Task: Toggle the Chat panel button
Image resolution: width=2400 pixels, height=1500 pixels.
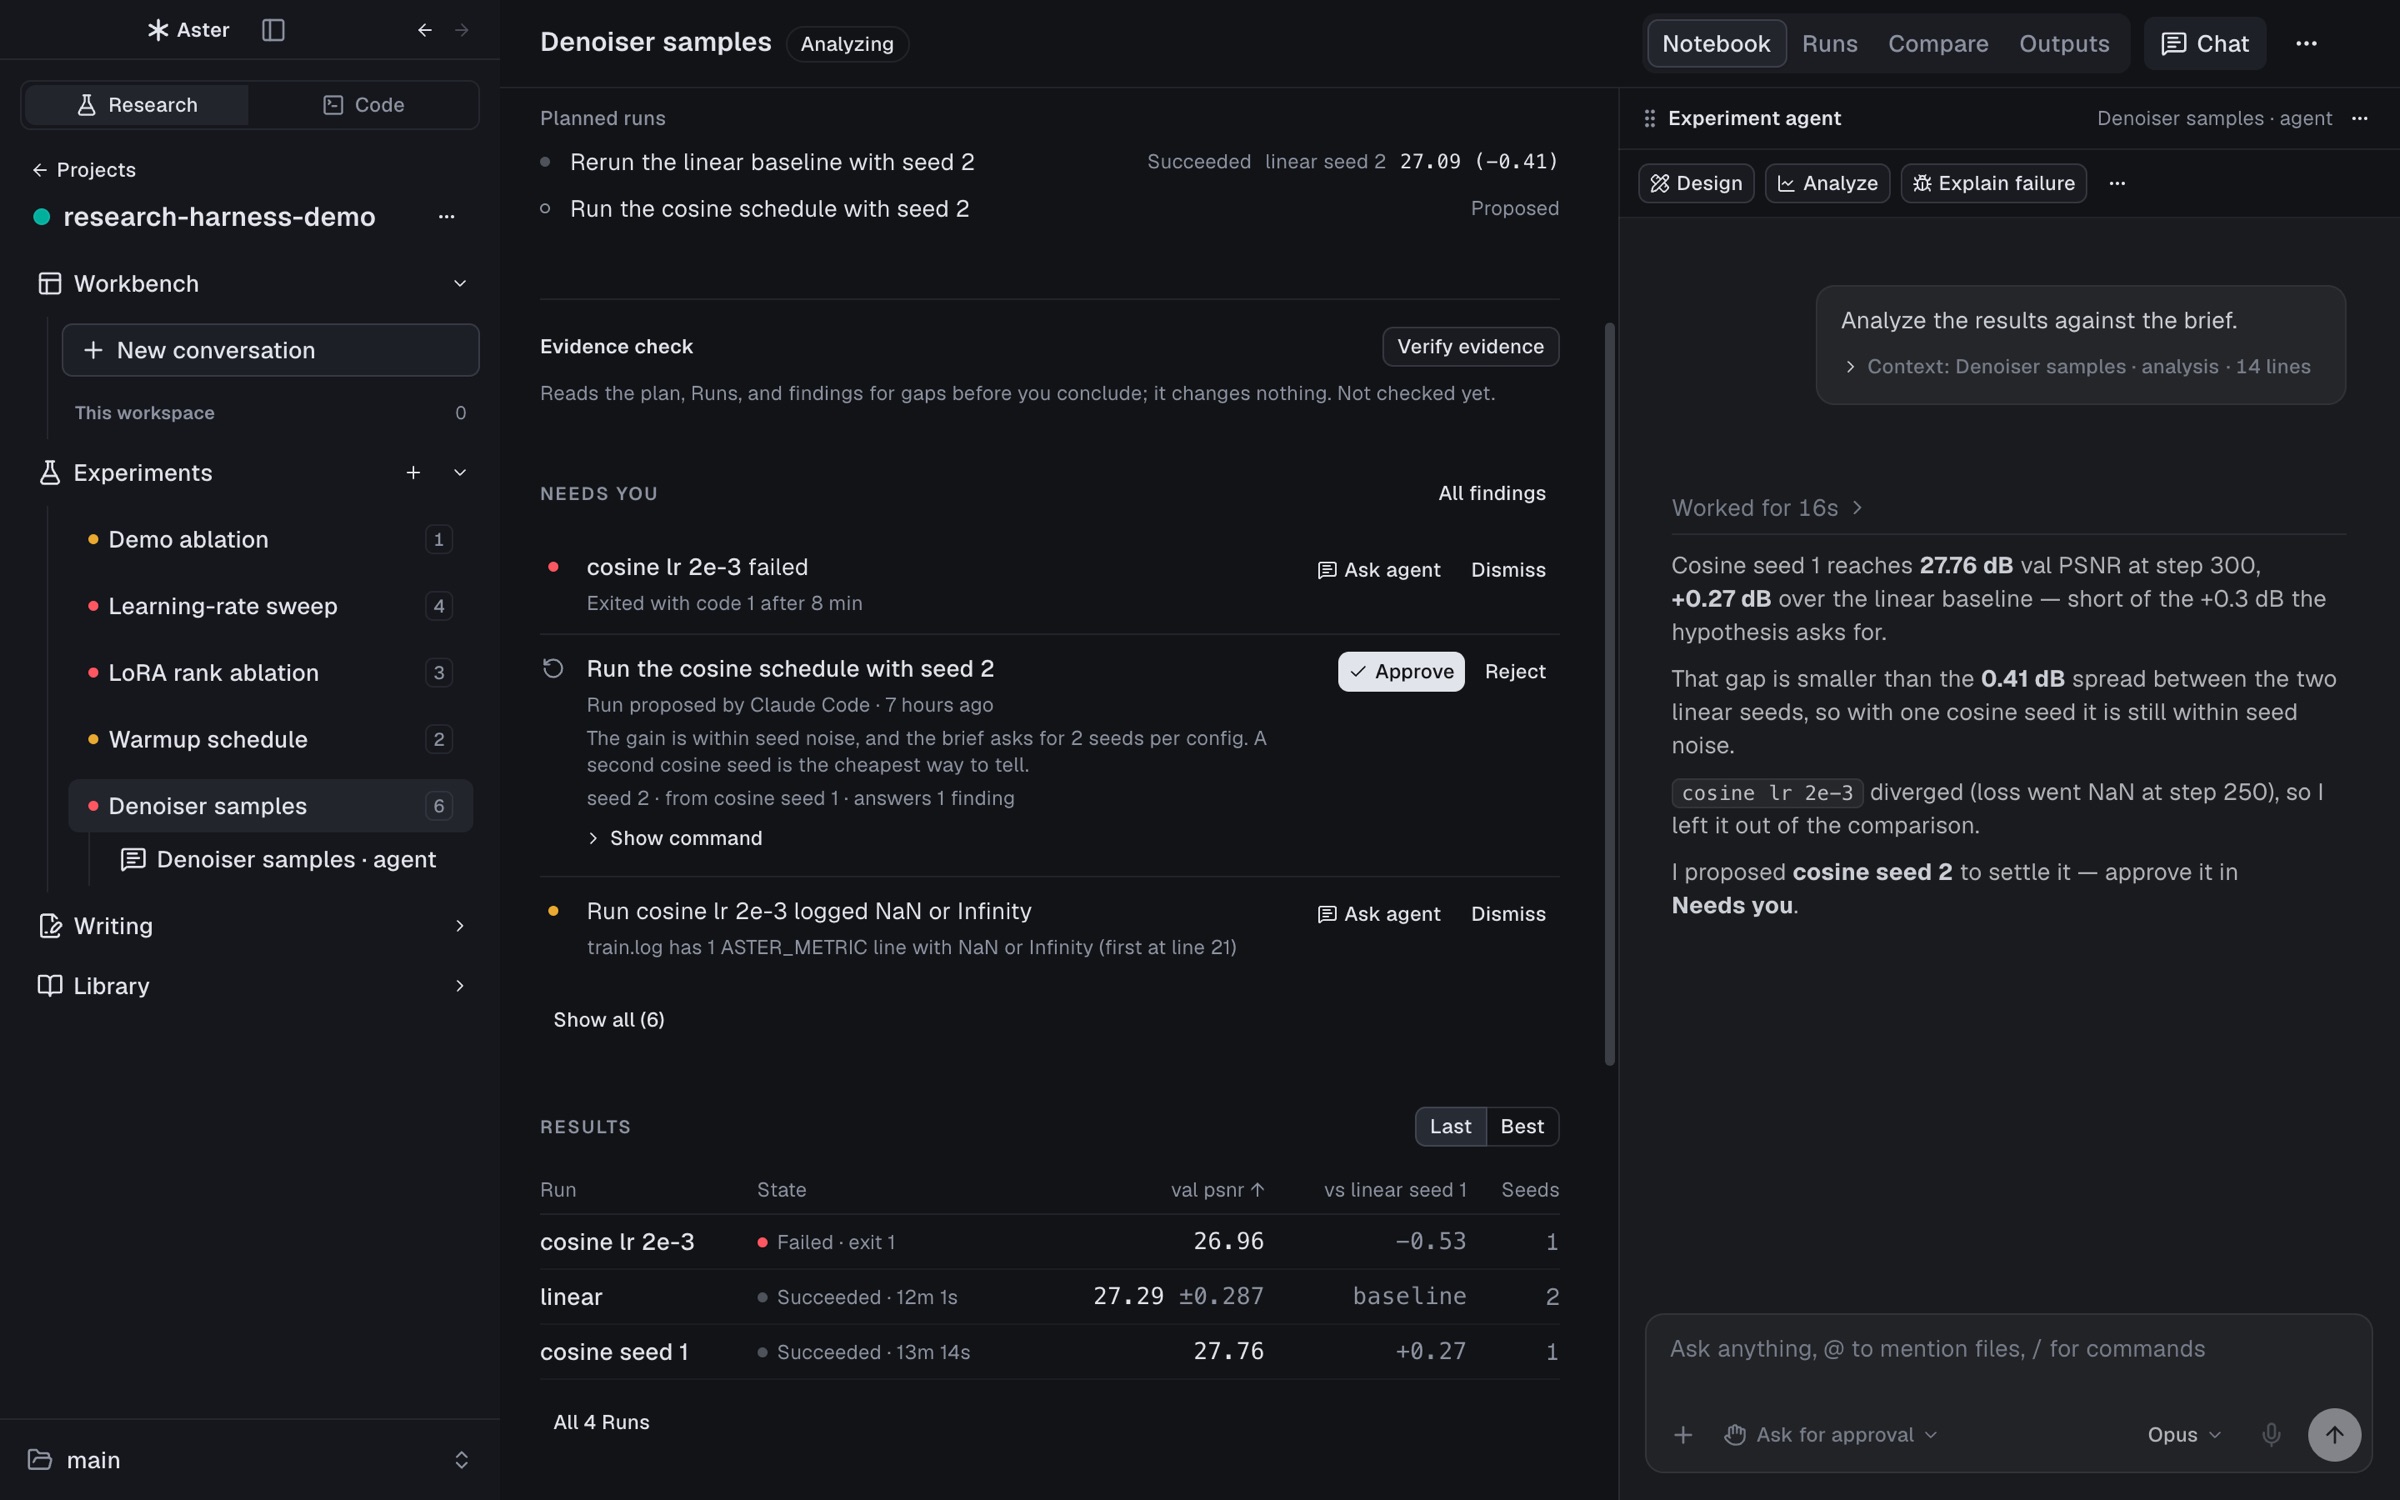Action: point(2204,44)
